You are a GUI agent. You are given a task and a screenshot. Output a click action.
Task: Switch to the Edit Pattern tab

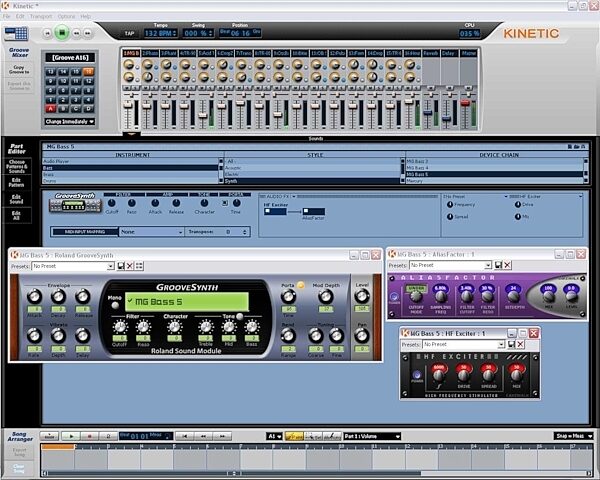(16, 182)
